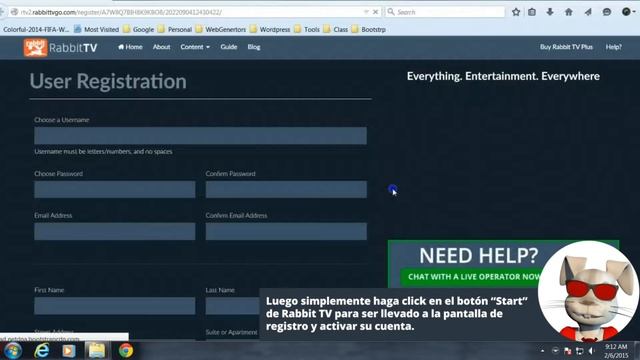The height and width of the screenshot is (360, 640).
Task: Bookmark this page with star icon
Action: [x=516, y=12]
